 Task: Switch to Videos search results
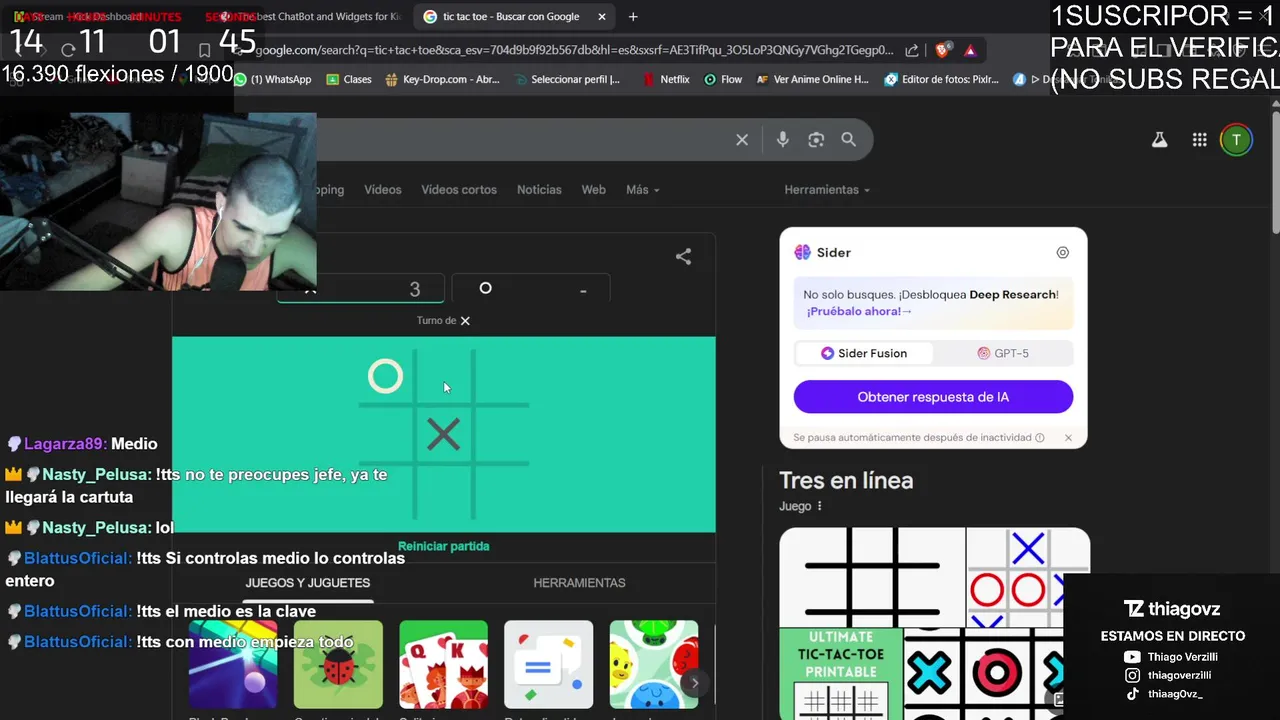point(383,190)
